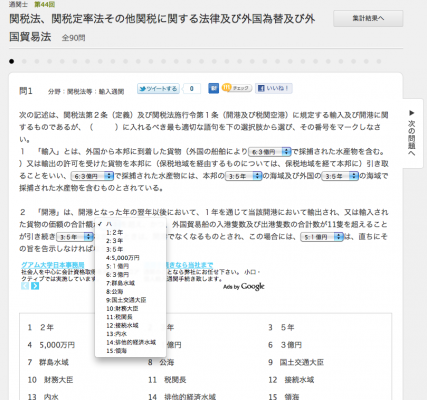Screen dimensions: 427x400
Task: Click answer choice text 1 2年
Action: (x=40, y=328)
